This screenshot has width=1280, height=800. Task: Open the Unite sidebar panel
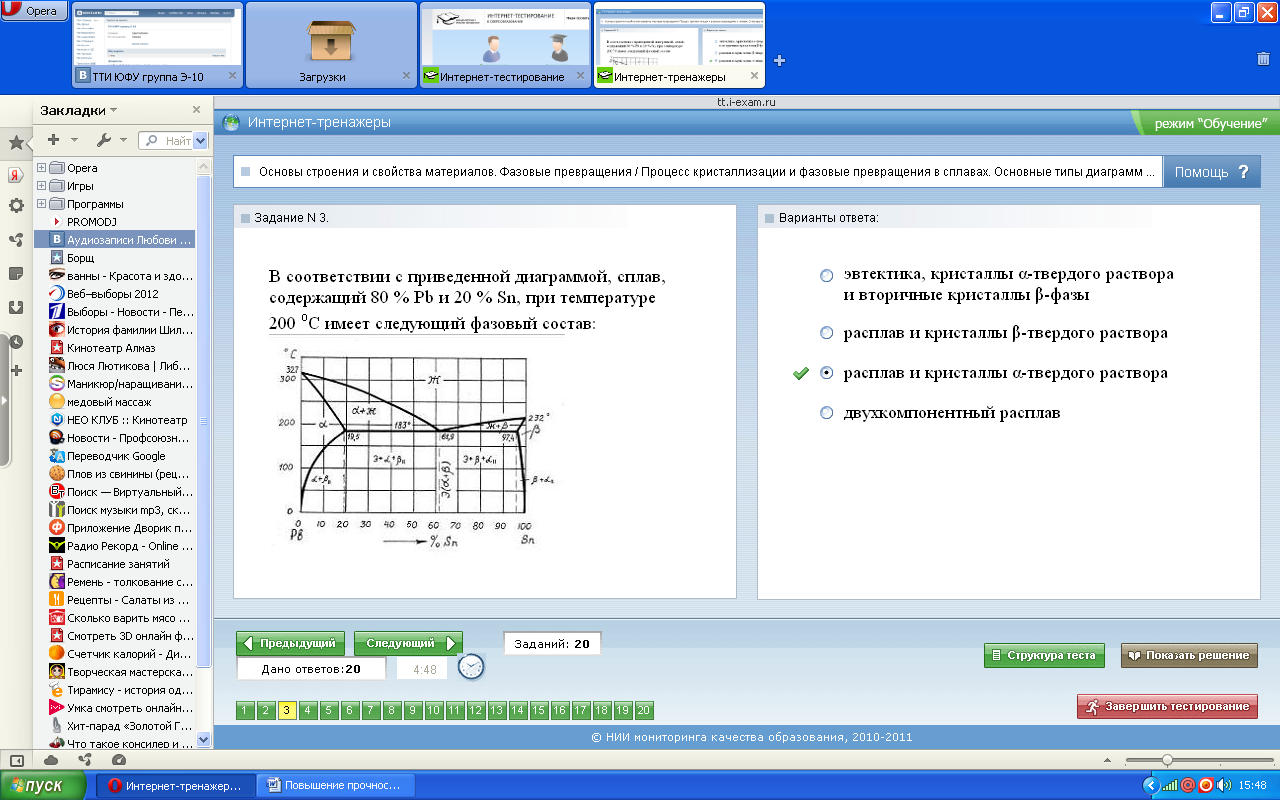pos(16,240)
